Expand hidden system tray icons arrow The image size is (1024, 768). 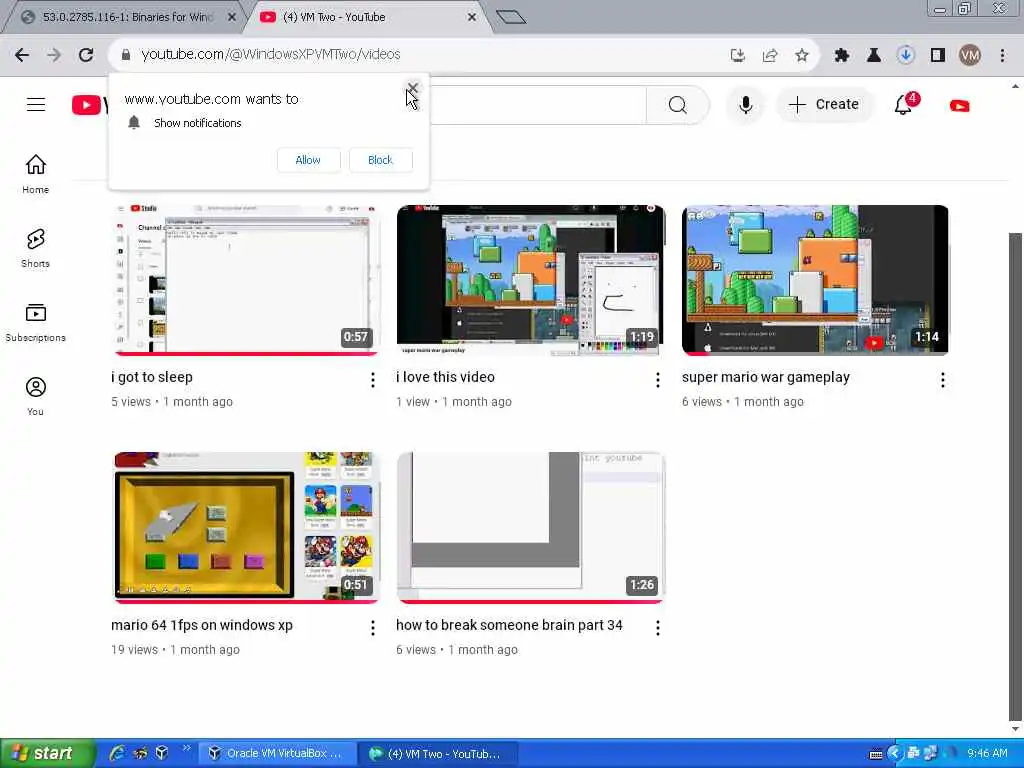point(894,754)
